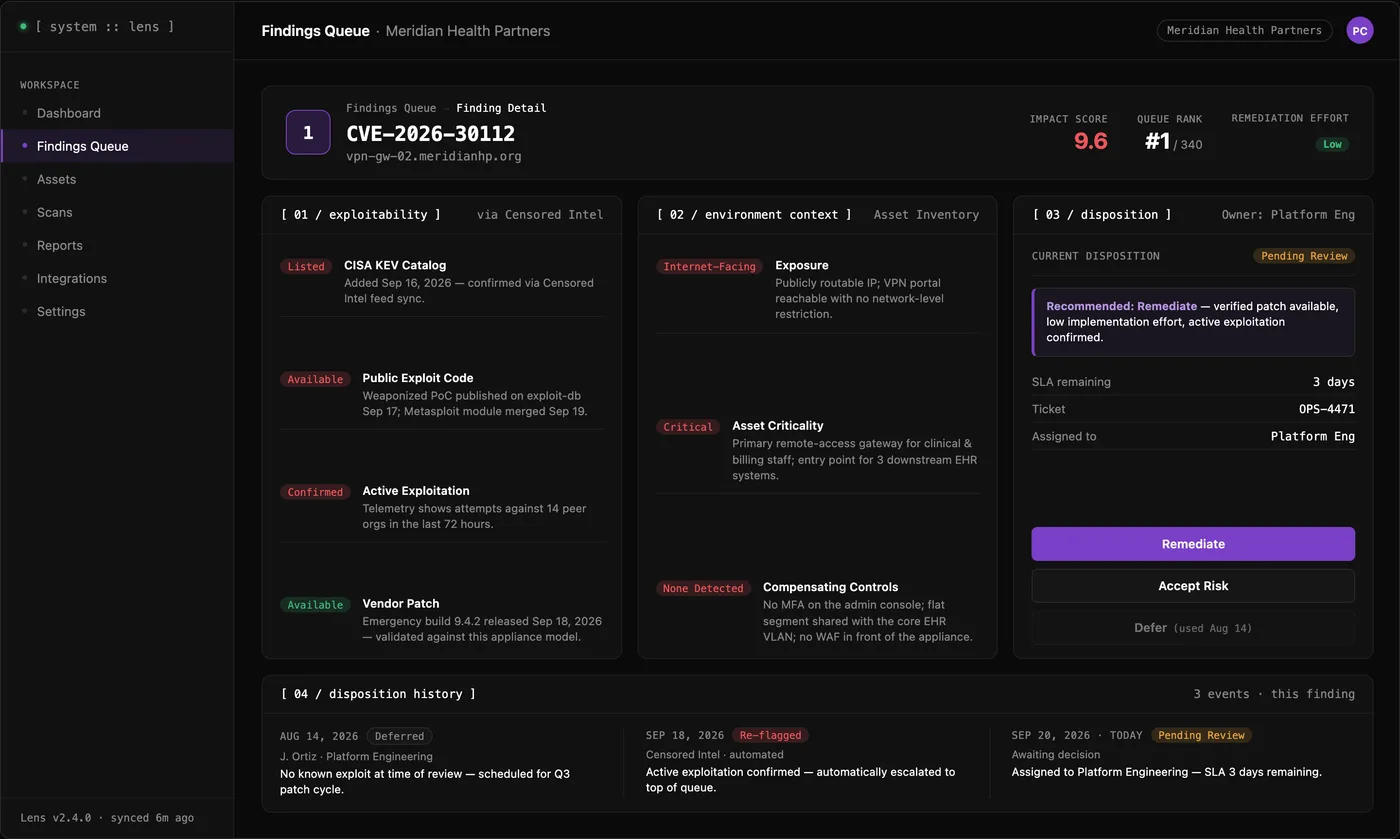Click the Low remediation effort badge
The width and height of the screenshot is (1400, 839).
coord(1332,144)
